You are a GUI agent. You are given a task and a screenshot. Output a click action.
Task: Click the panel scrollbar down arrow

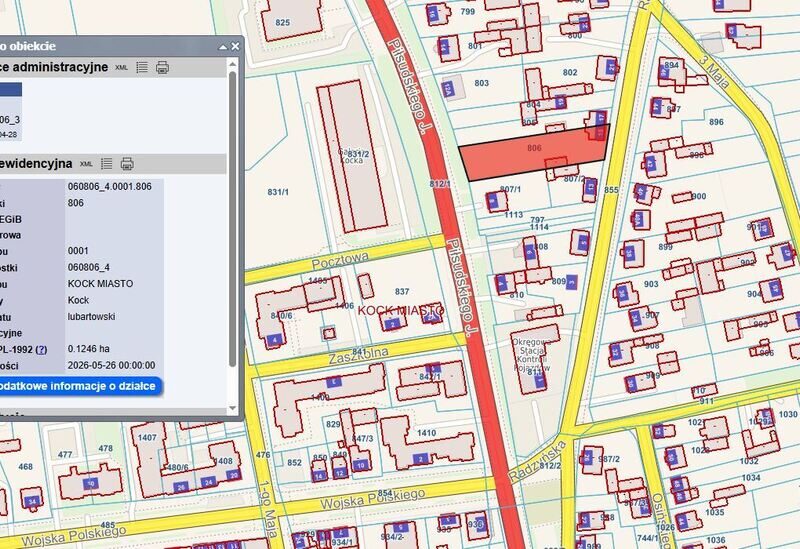(233, 408)
